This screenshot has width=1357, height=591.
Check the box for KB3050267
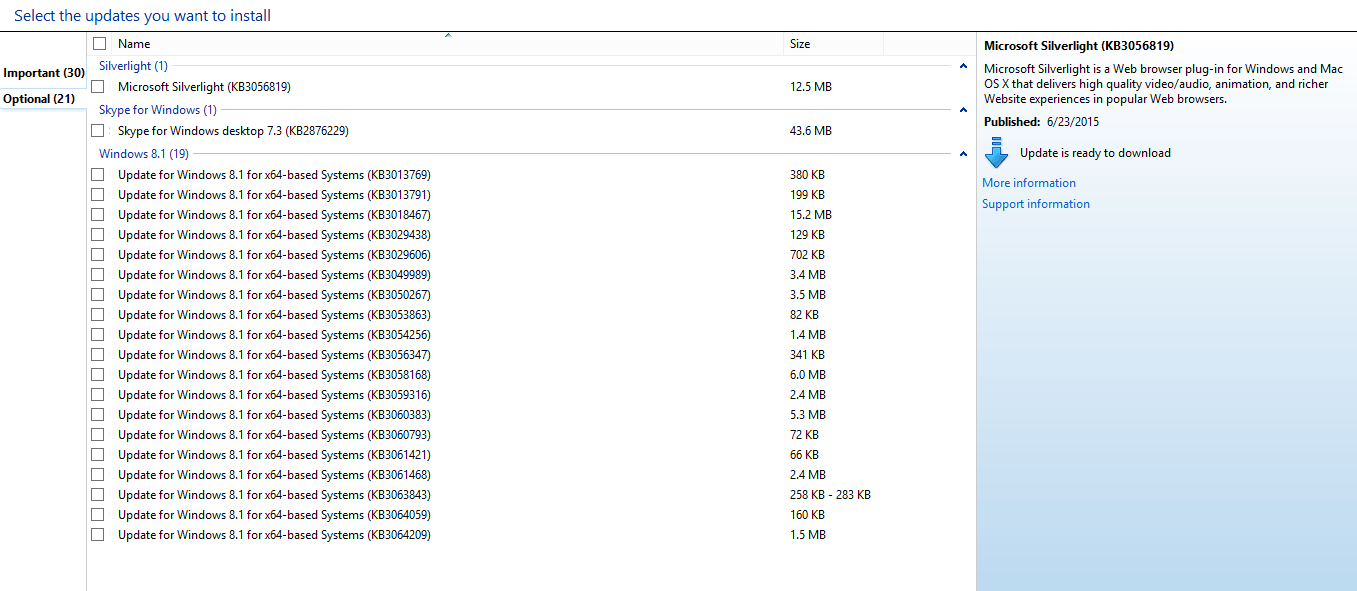[x=97, y=295]
